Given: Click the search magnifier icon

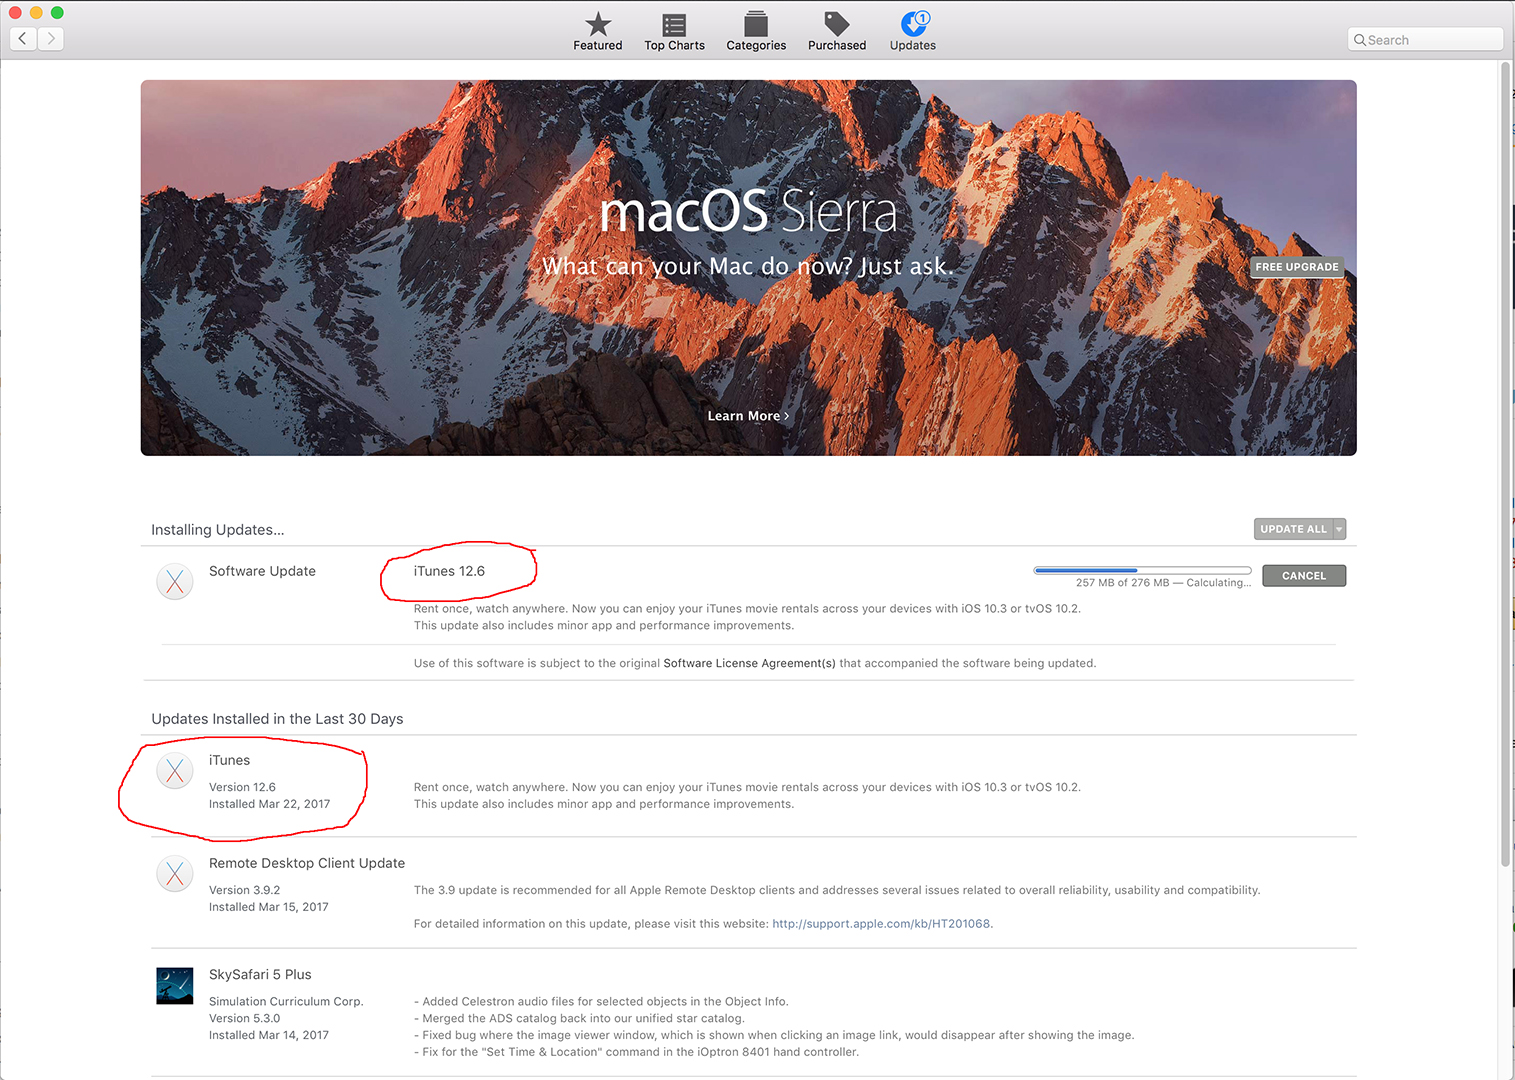Looking at the screenshot, I should point(1360,40).
